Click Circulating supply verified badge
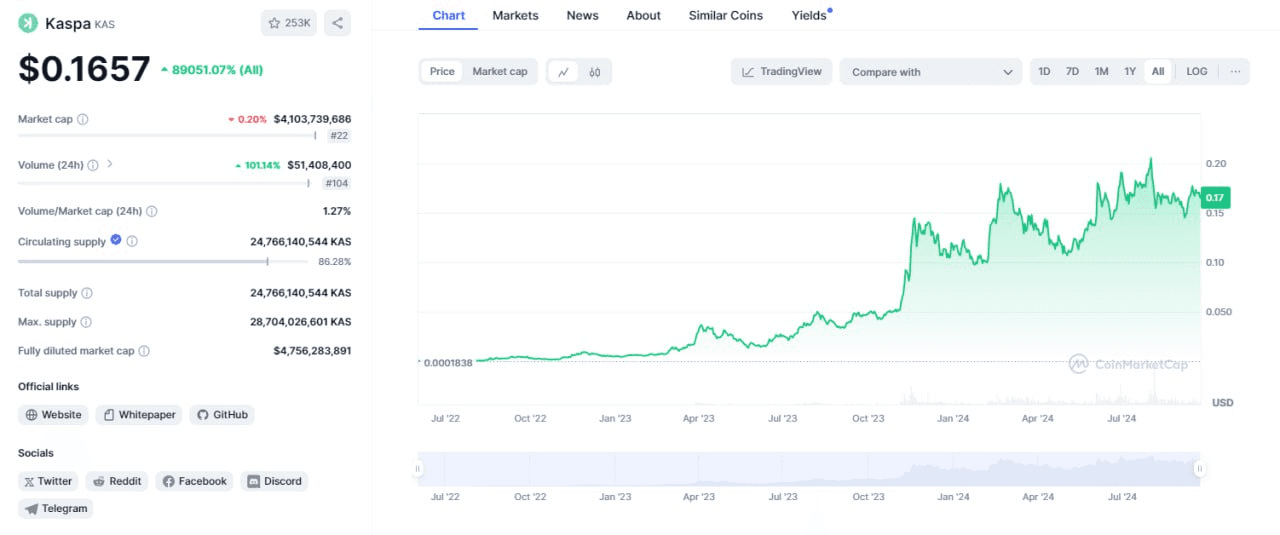The height and width of the screenshot is (535, 1280). point(116,240)
